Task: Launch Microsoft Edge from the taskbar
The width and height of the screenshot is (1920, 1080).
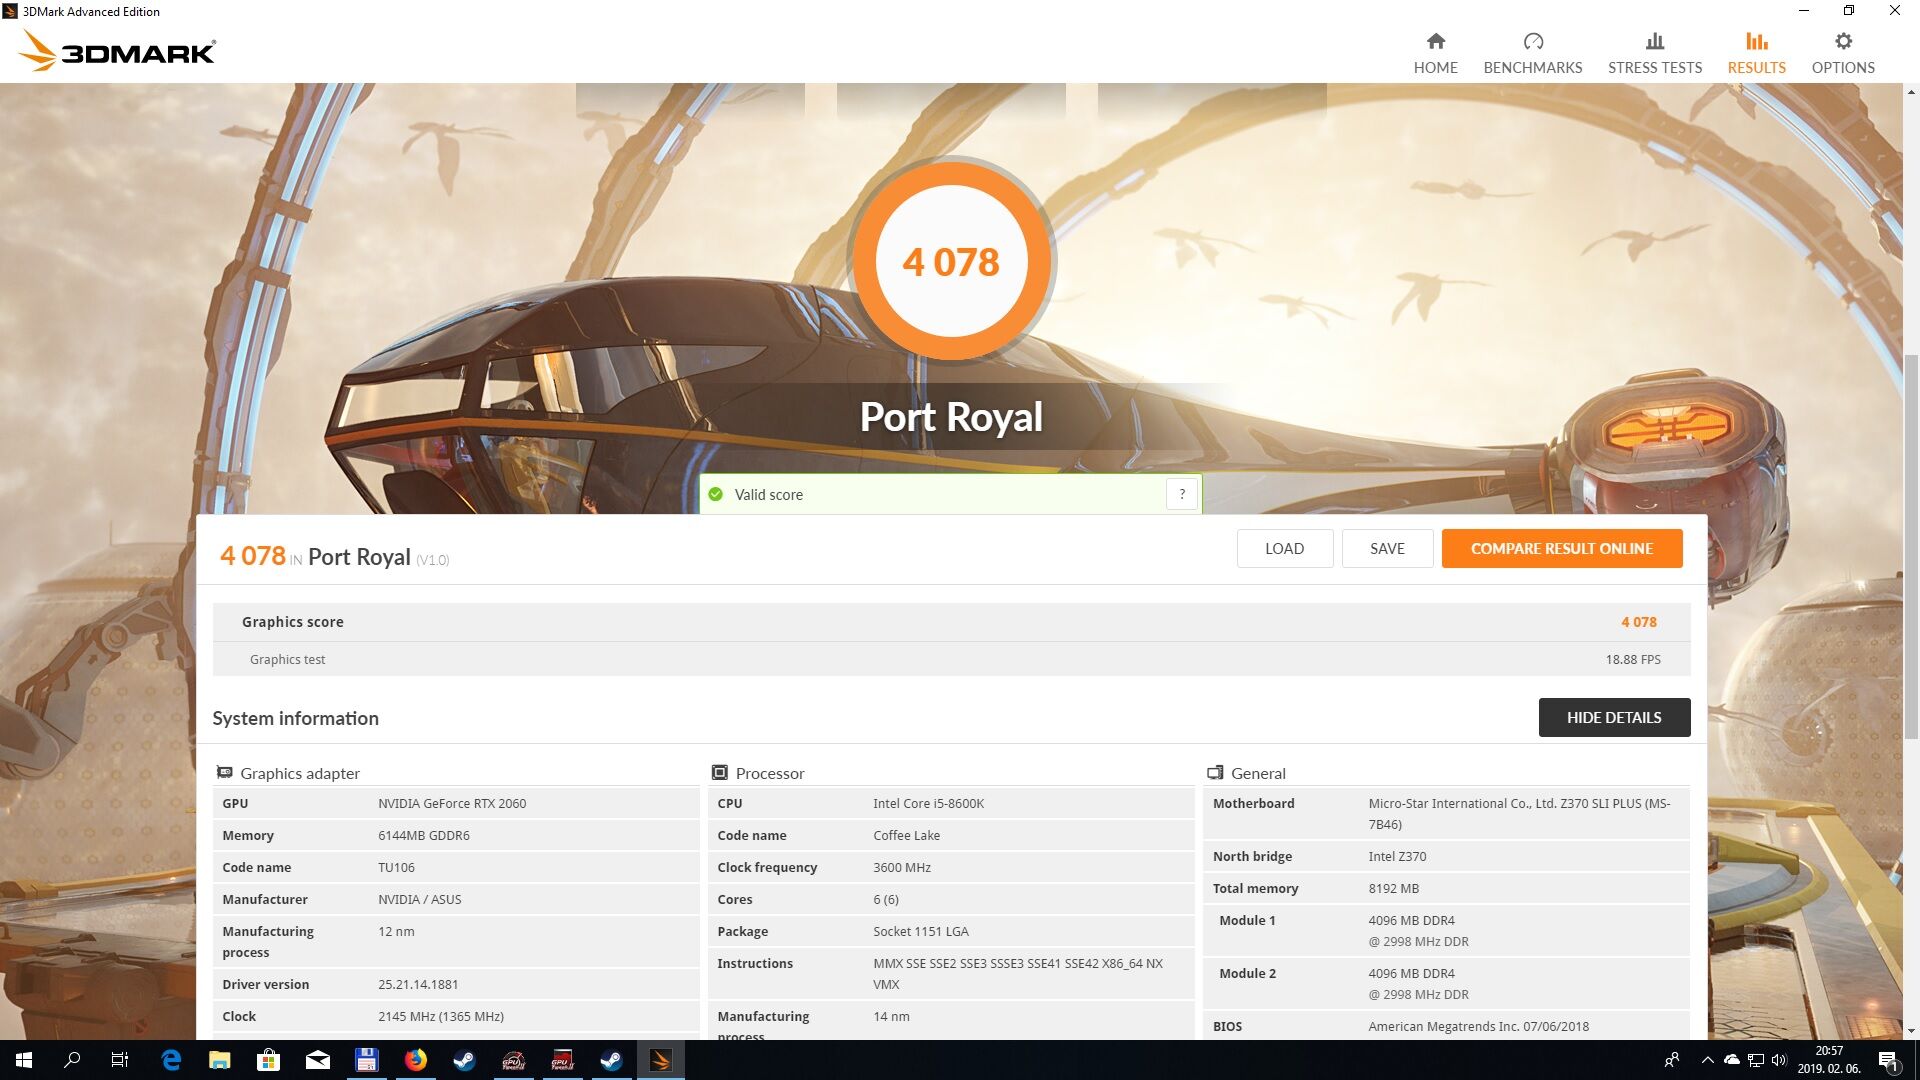Action: 171,1060
